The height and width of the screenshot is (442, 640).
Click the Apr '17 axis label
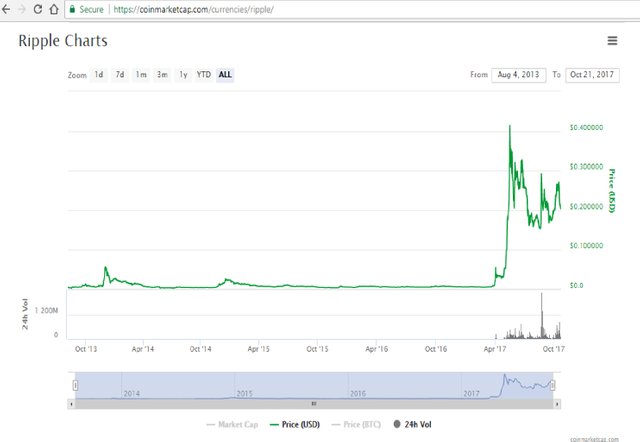click(x=495, y=349)
